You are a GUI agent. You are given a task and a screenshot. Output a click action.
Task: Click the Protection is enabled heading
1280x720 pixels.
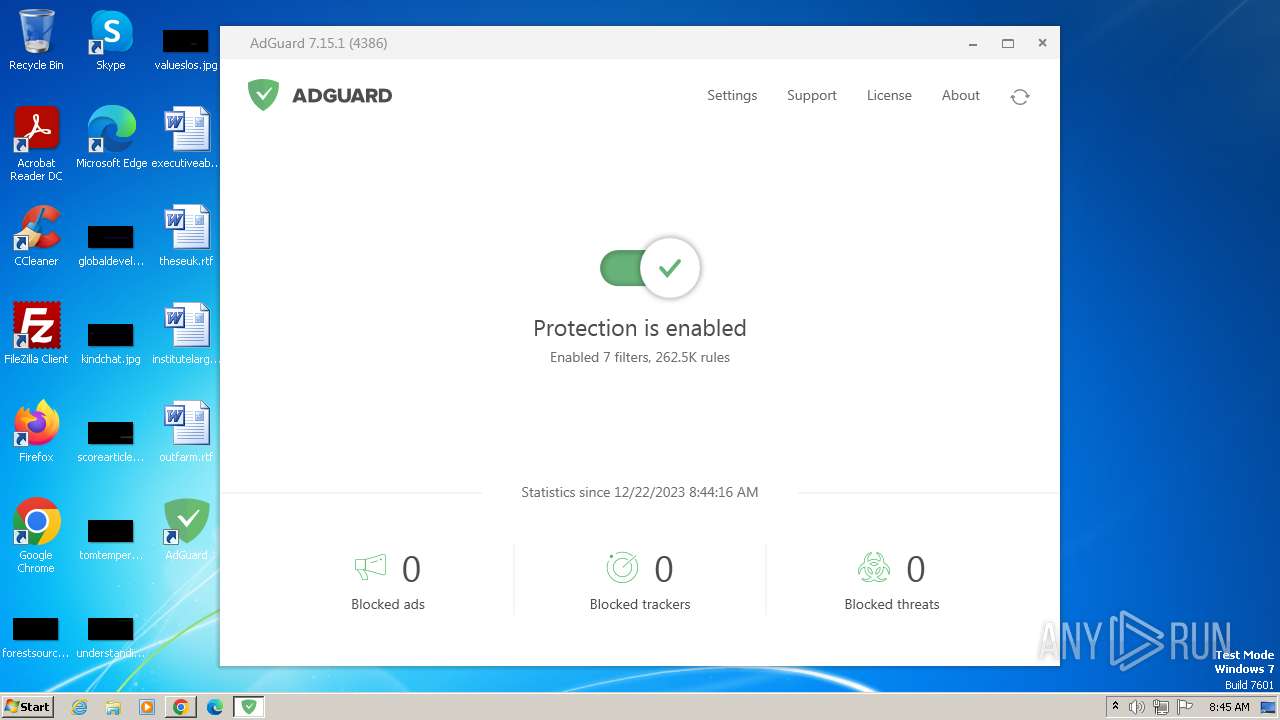640,328
